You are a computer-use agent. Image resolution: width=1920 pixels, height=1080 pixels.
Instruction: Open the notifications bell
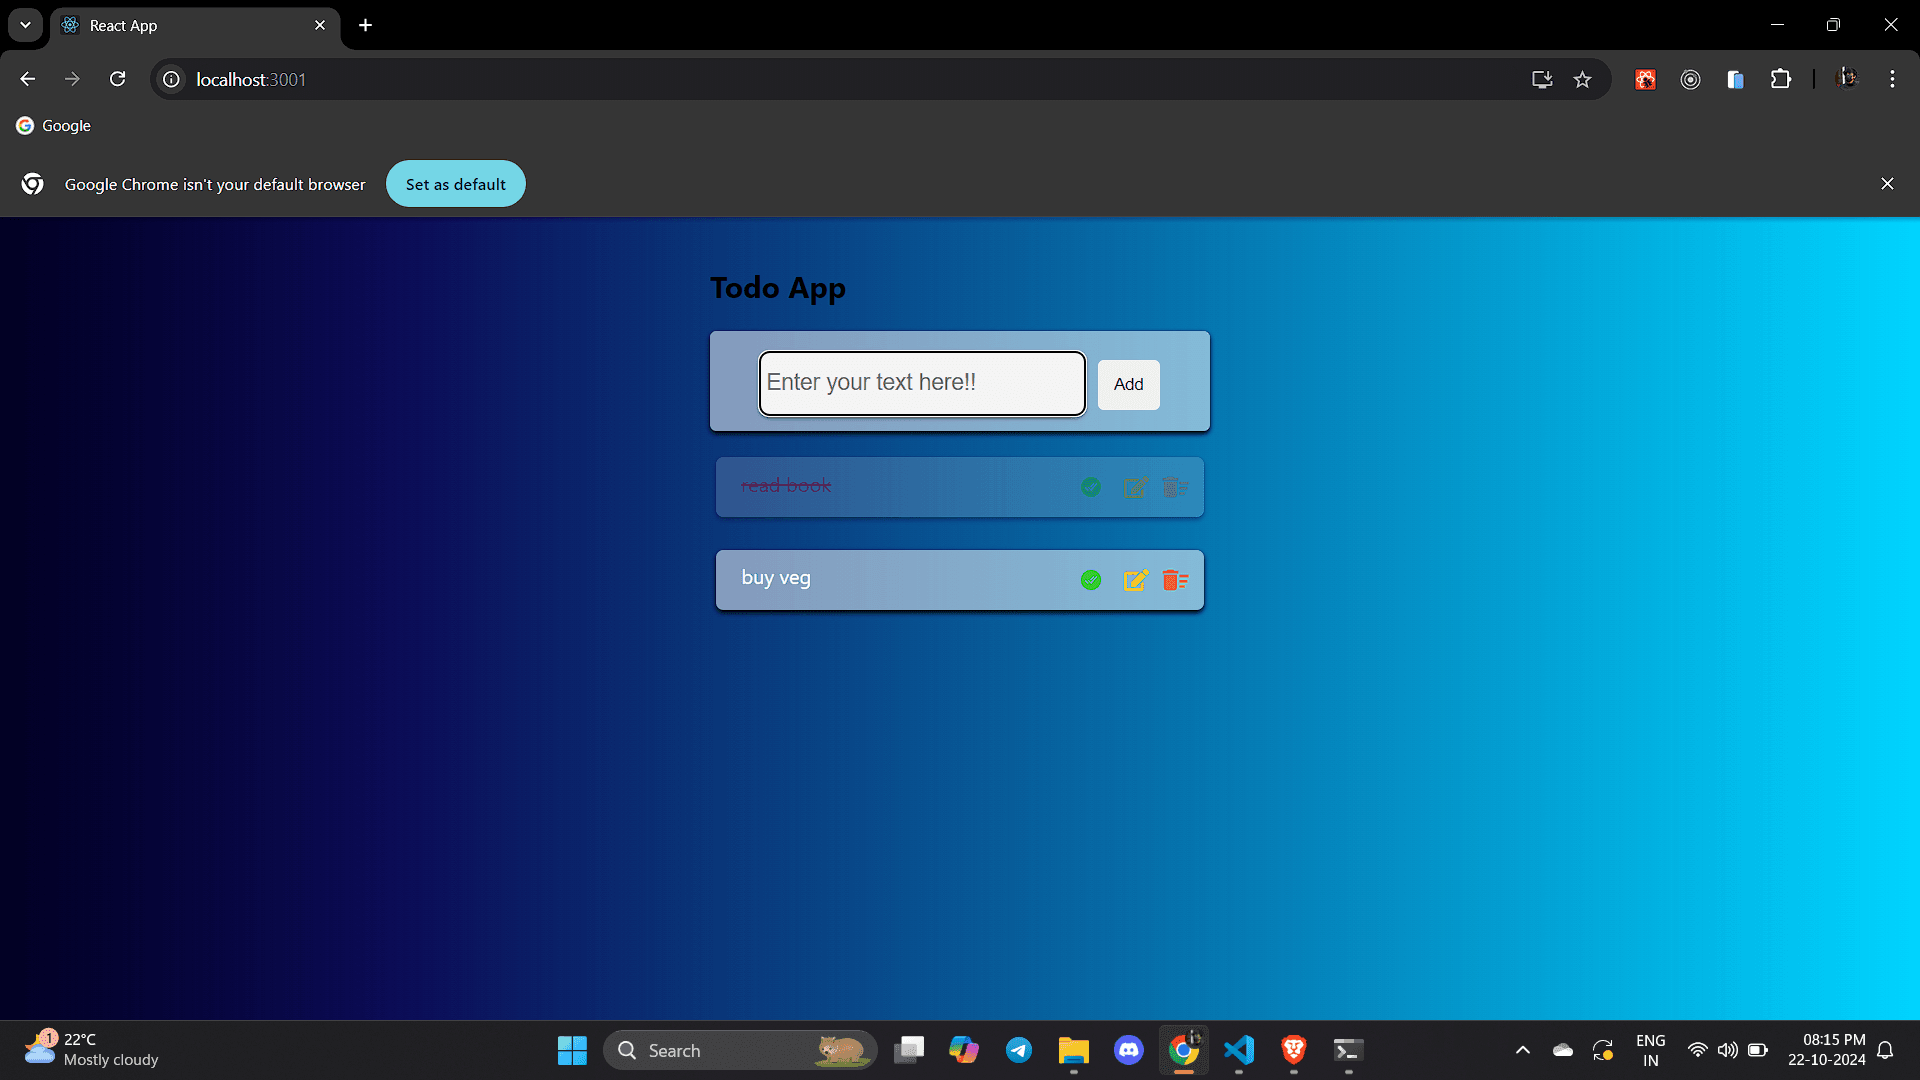point(1885,1050)
